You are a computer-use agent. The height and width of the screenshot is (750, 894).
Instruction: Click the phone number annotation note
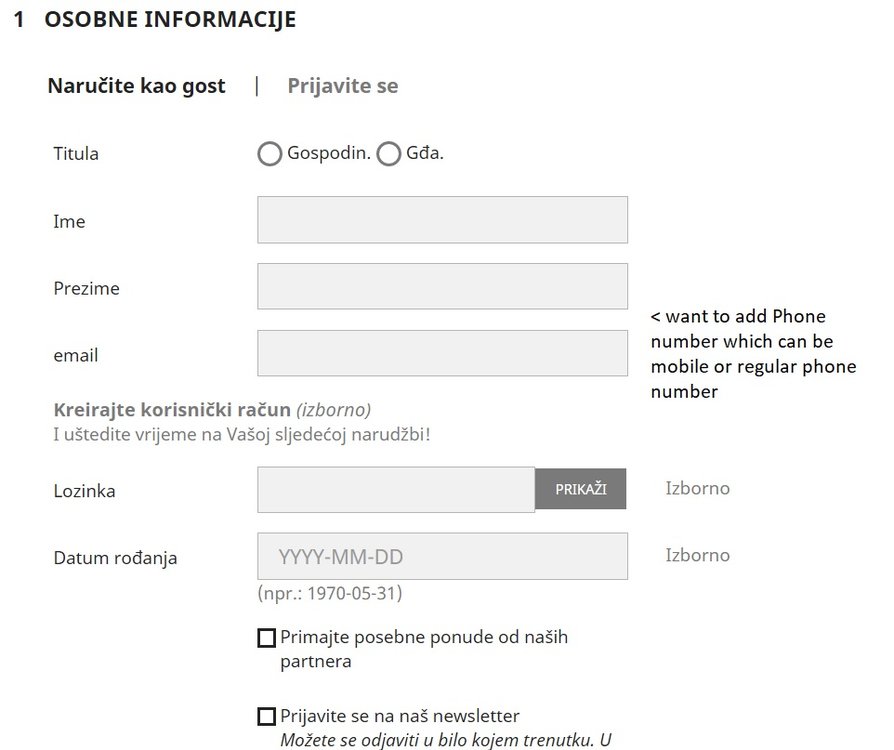753,354
